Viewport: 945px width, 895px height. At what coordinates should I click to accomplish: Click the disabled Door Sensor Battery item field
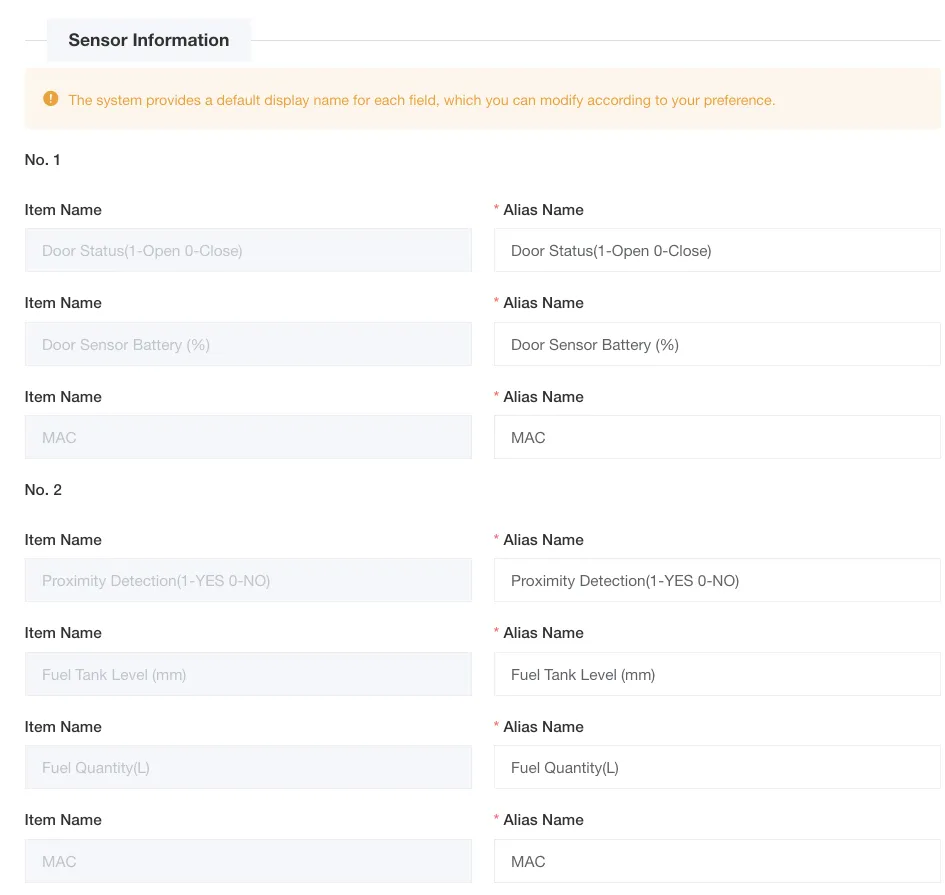pyautogui.click(x=248, y=345)
